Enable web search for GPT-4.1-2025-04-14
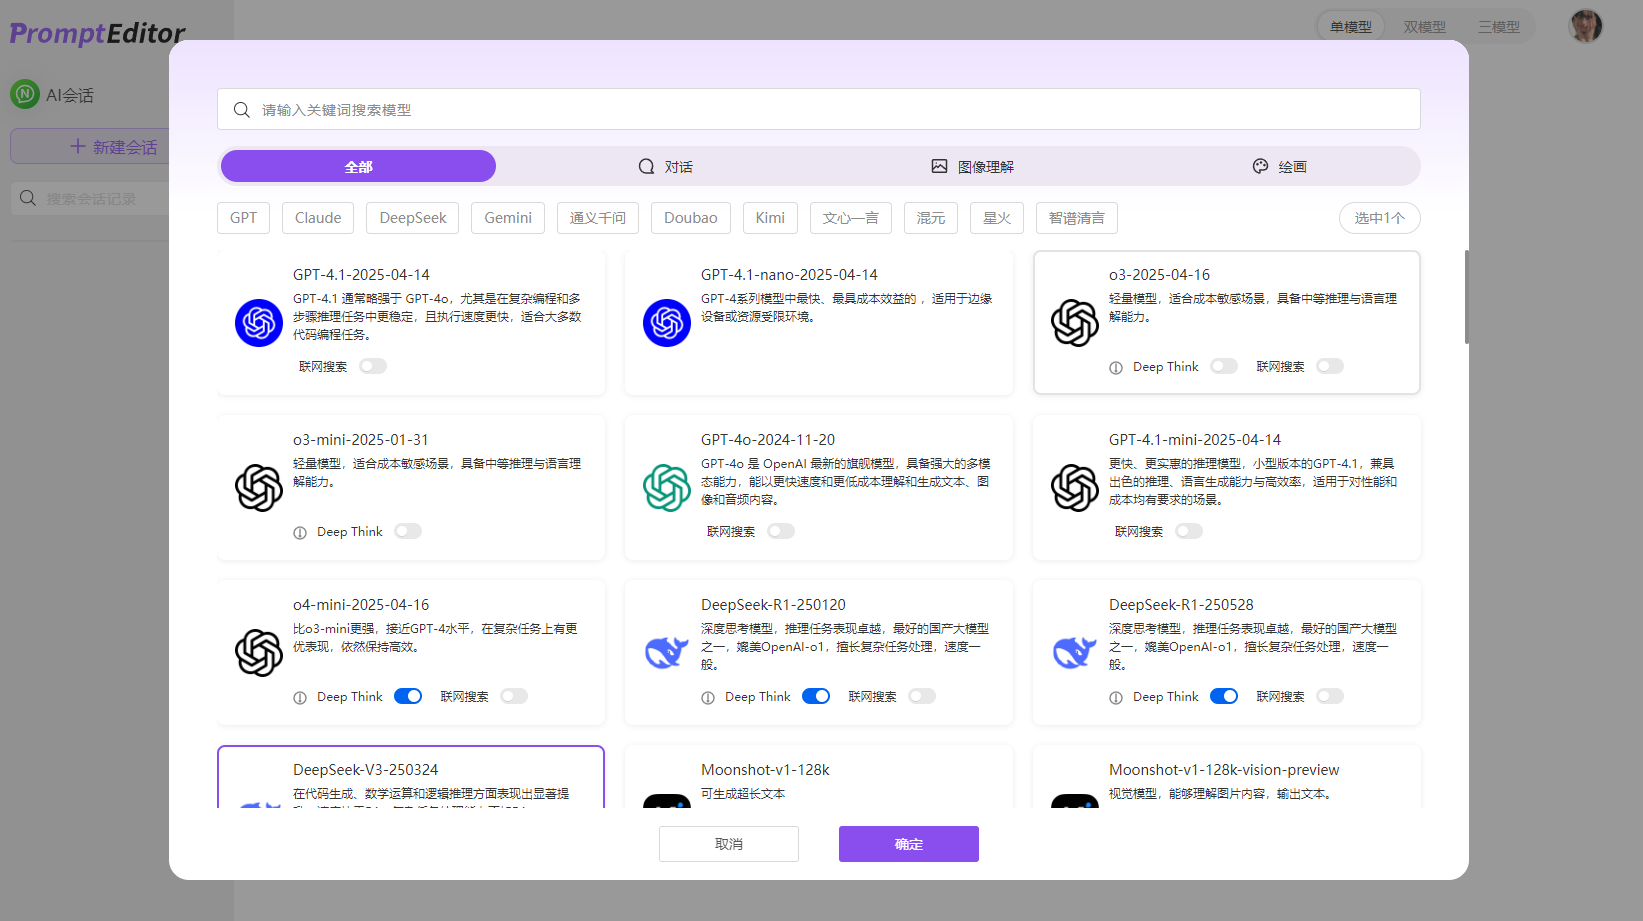Image resolution: width=1643 pixels, height=921 pixels. click(373, 366)
